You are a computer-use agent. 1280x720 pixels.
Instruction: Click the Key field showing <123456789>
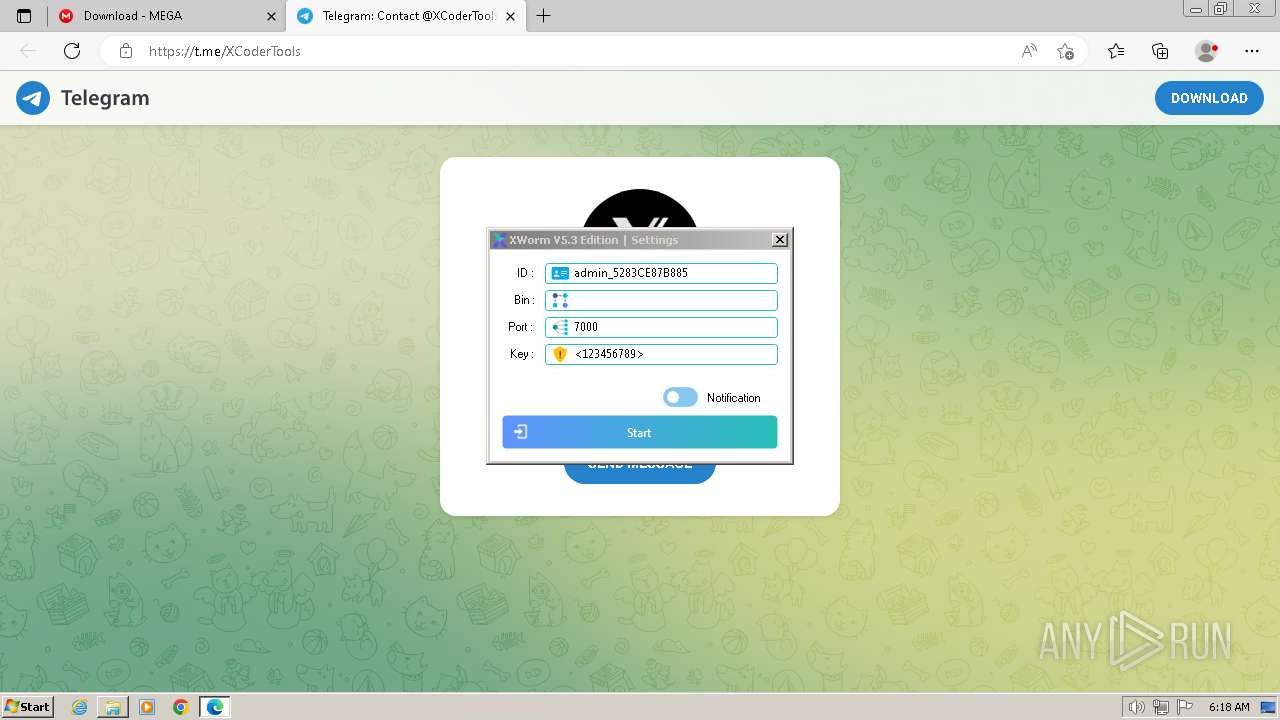pos(661,354)
